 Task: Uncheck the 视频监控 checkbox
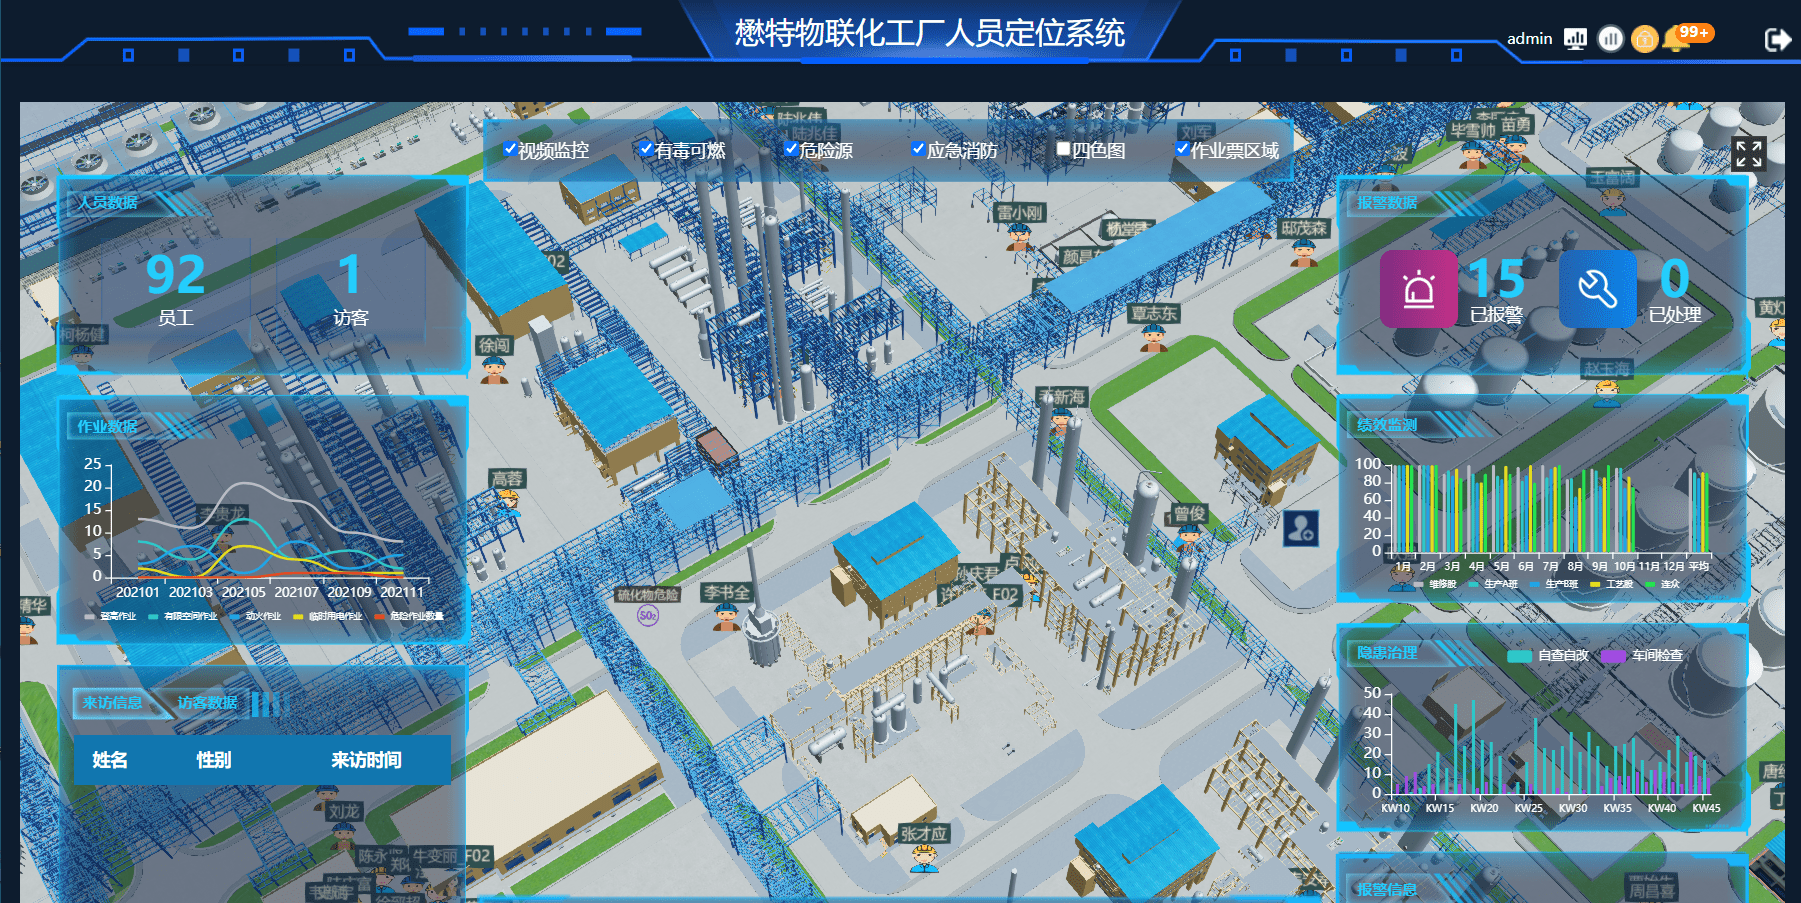(510, 149)
